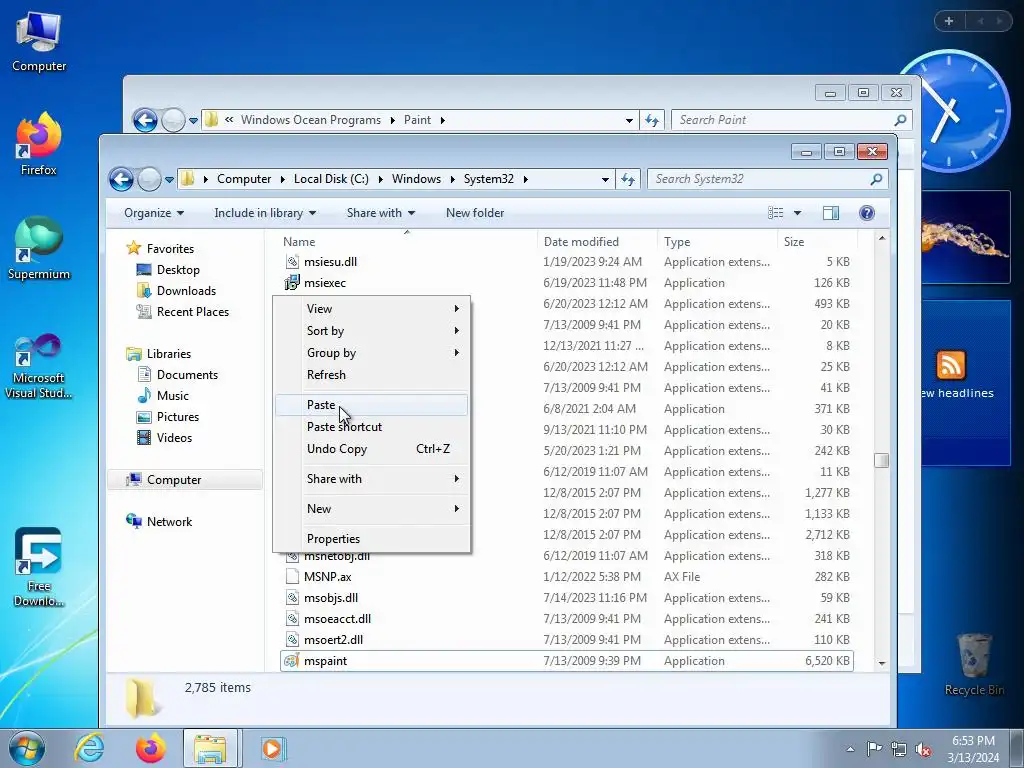This screenshot has height=768, width=1024.
Task: Open the Share with toolbar dropdown
Action: (x=381, y=213)
